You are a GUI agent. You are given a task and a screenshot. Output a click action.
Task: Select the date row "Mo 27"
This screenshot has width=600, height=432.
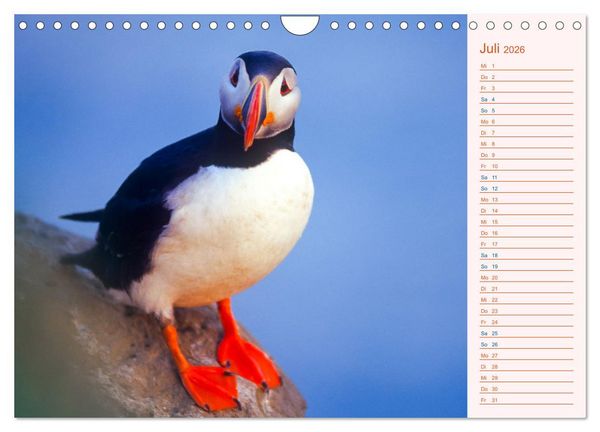click(x=527, y=355)
